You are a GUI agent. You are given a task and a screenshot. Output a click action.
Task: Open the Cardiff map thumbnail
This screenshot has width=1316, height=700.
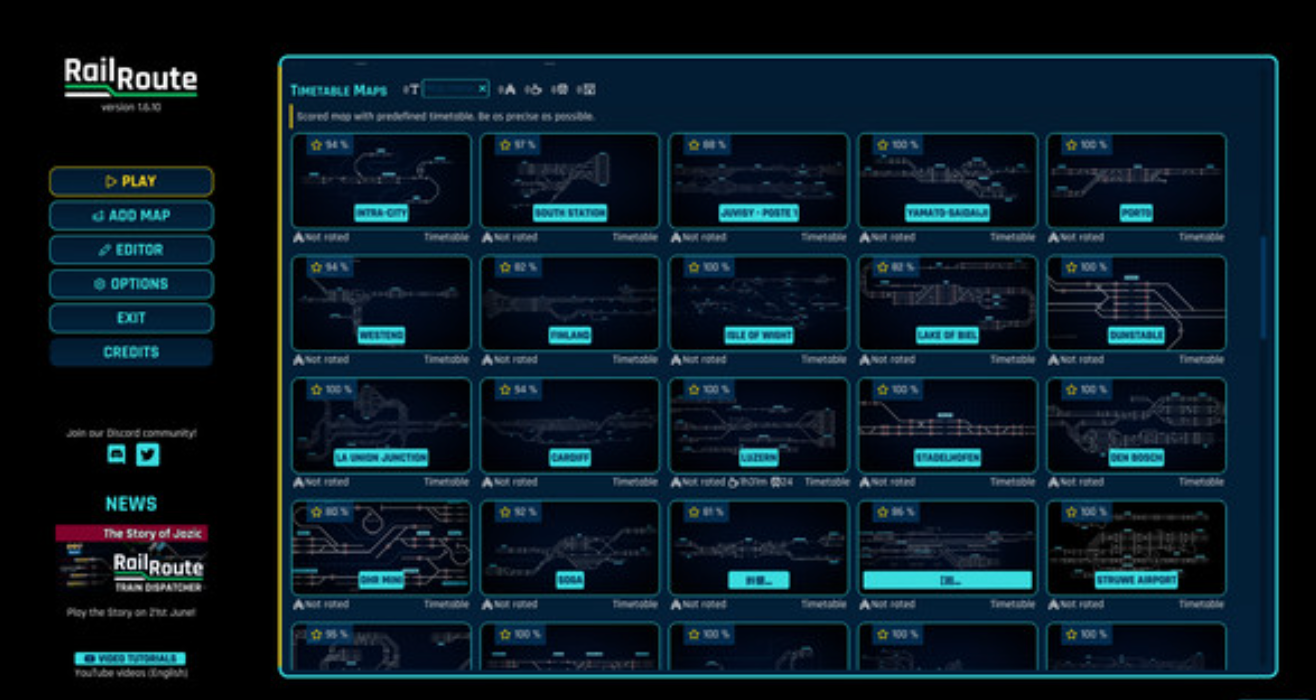(x=570, y=425)
